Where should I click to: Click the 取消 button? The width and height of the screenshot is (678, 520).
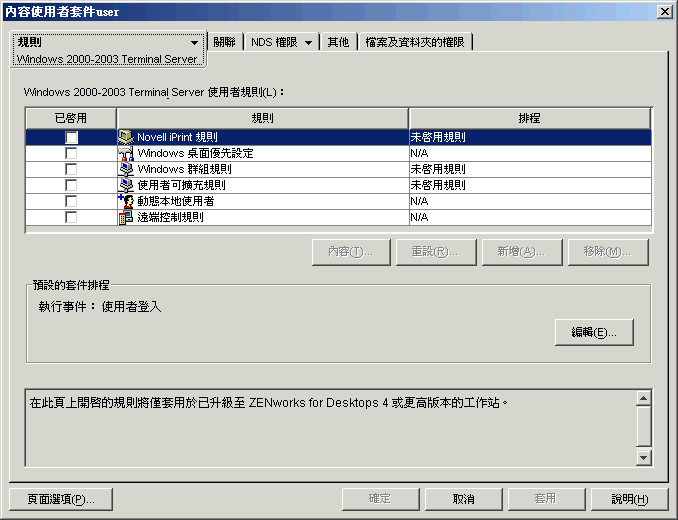pyautogui.click(x=464, y=499)
